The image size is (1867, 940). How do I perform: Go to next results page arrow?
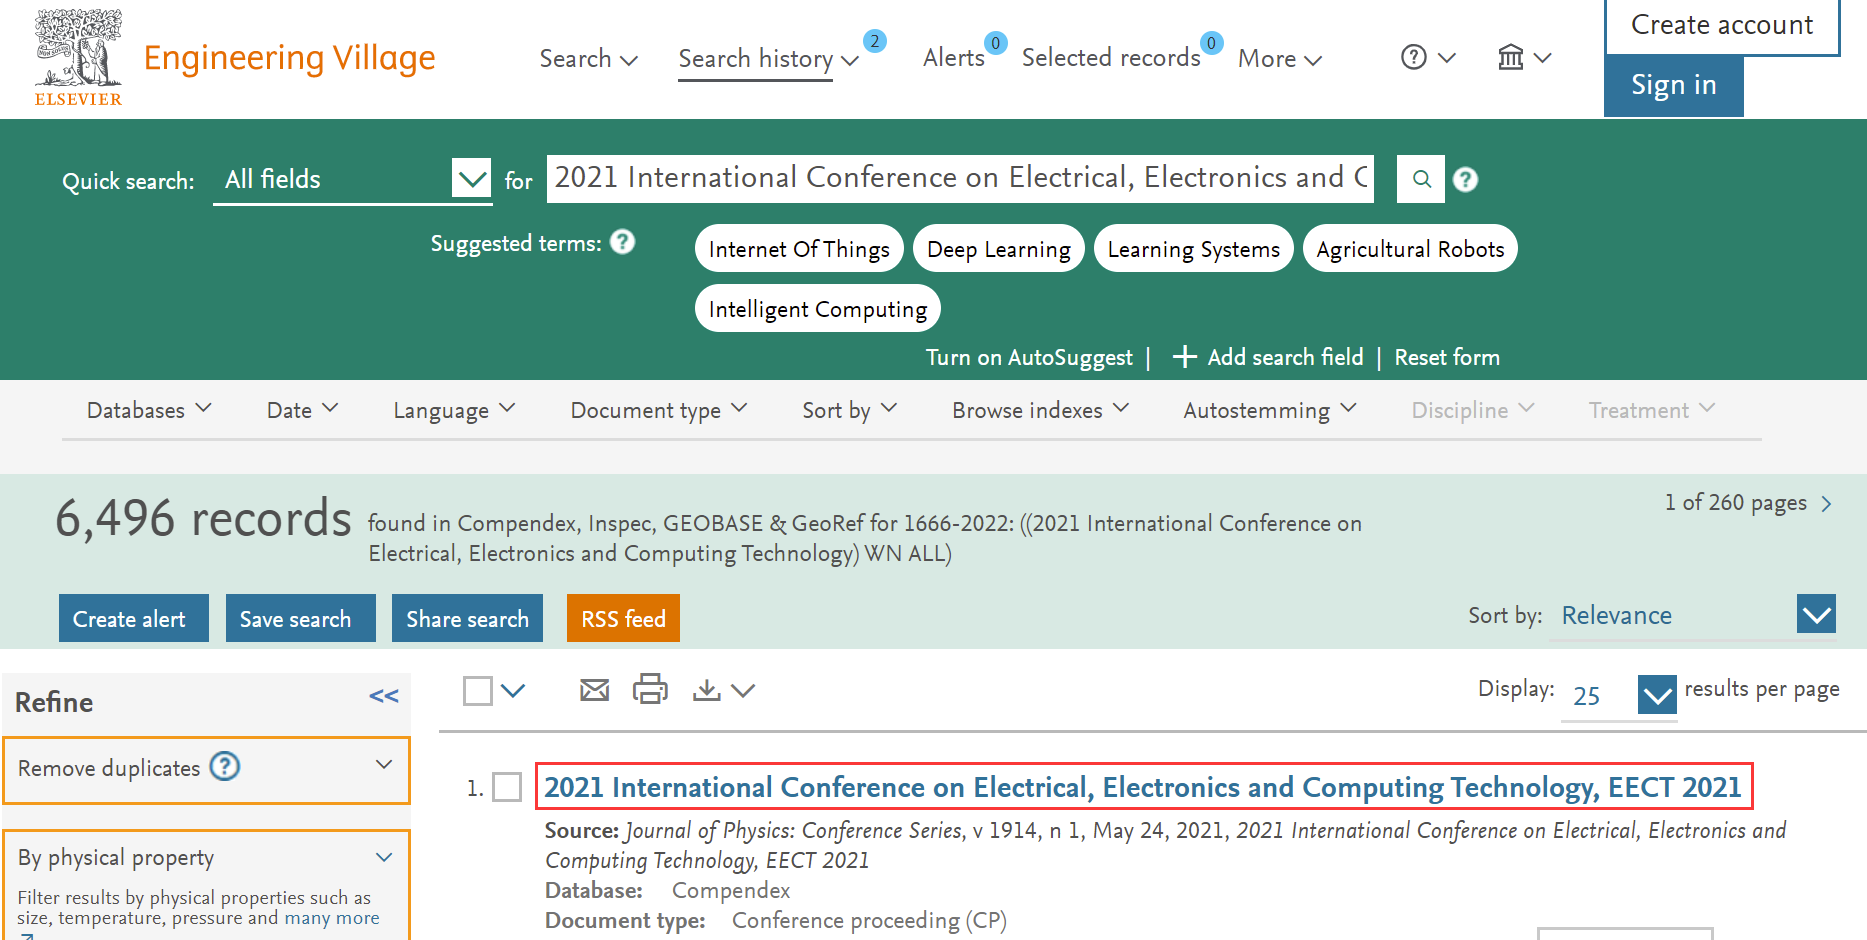click(1827, 504)
